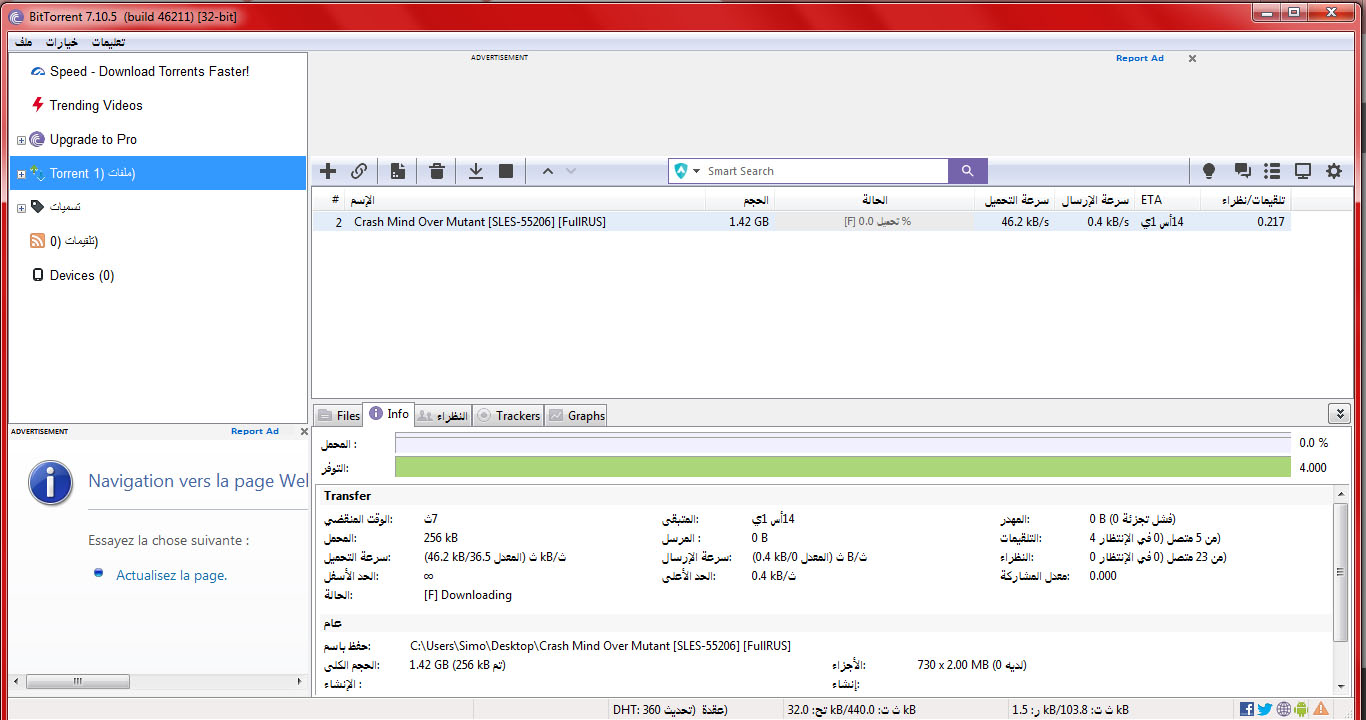
Task: Toggle the detailed info list view icon
Action: tap(1272, 171)
